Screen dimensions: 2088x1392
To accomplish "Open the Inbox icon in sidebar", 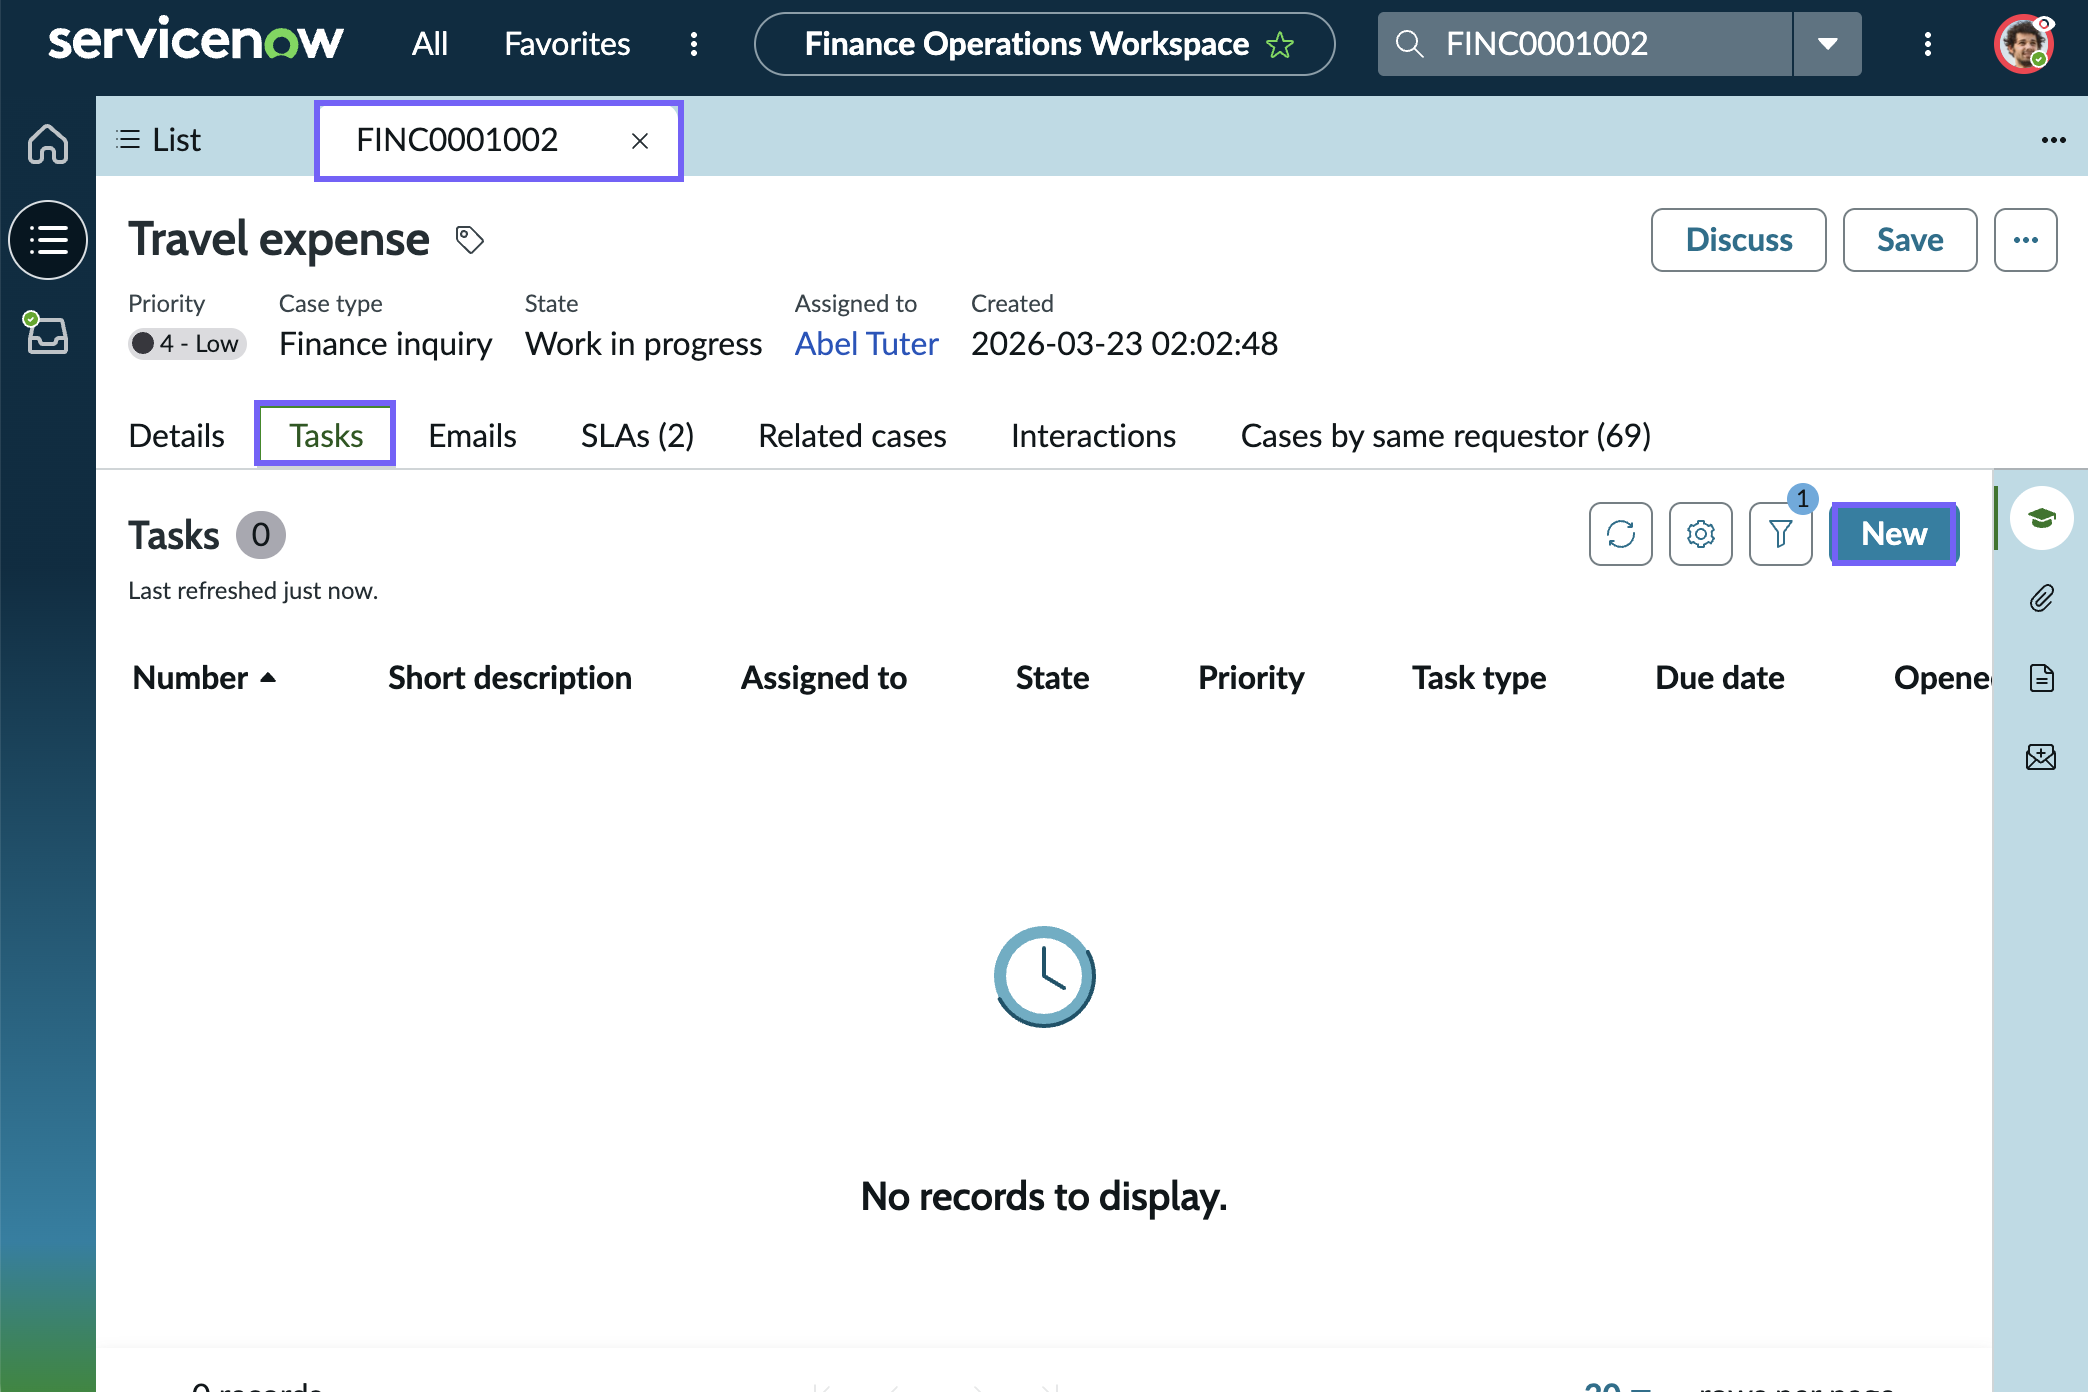I will (46, 333).
